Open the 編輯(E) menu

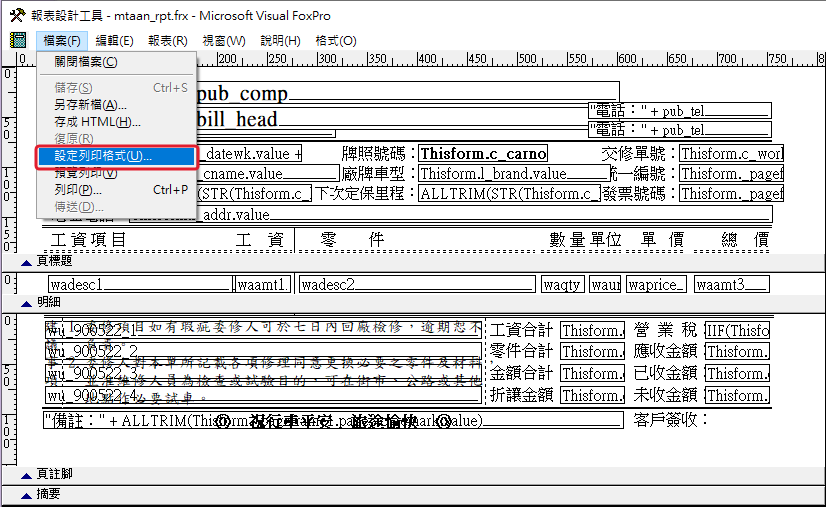pyautogui.click(x=114, y=41)
